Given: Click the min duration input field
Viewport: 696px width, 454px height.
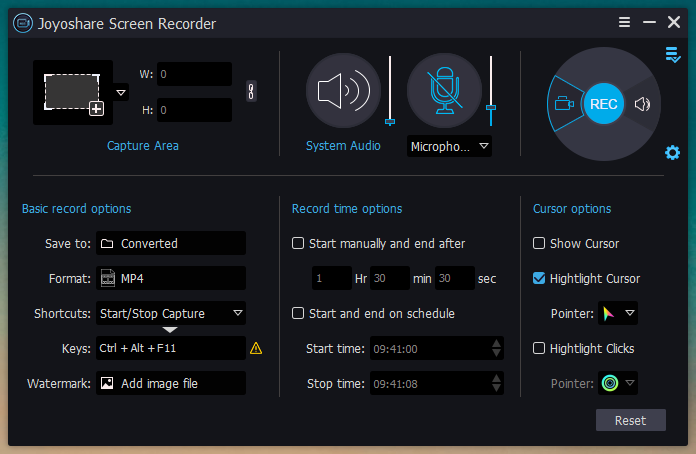Looking at the screenshot, I should click(390, 278).
